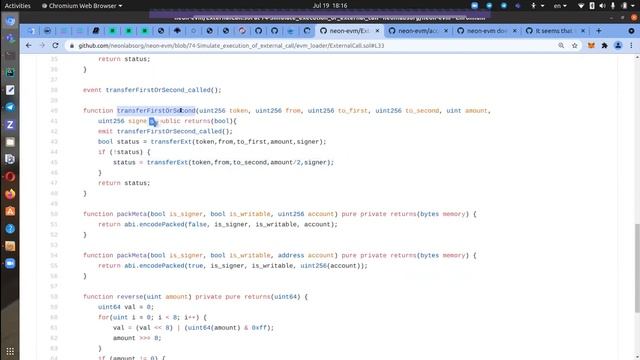The image size is (640, 360).
Task: Show Applications grid in the dock
Action: (10, 351)
